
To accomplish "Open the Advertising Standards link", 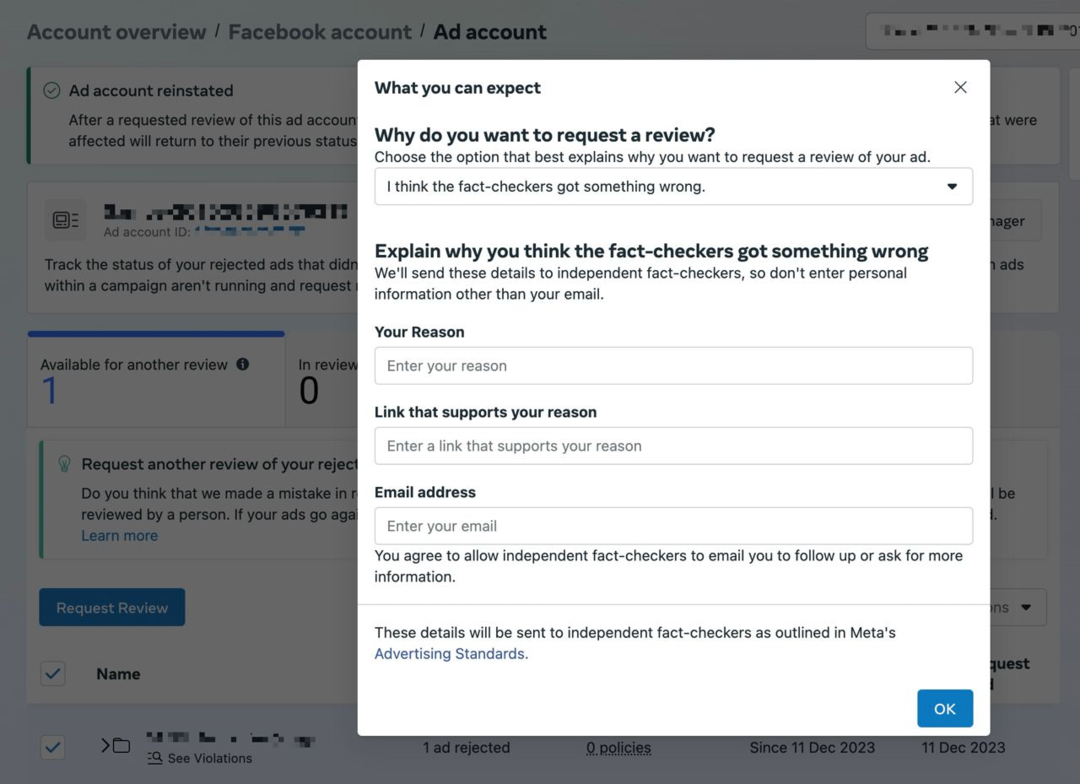I will (451, 654).
